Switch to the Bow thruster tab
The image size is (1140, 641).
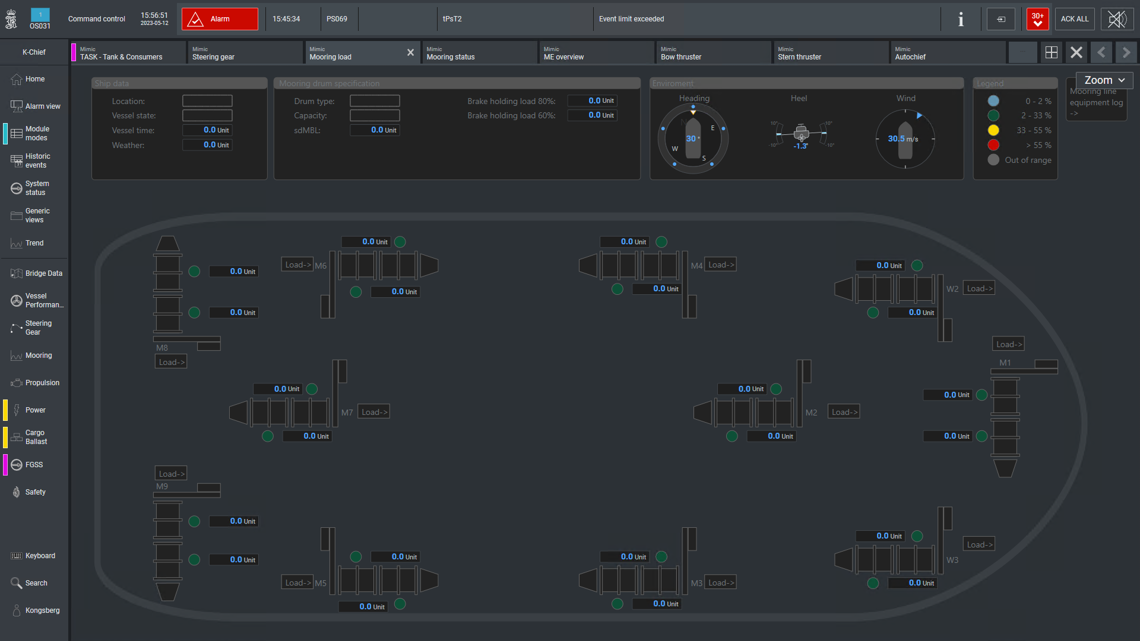pyautogui.click(x=713, y=53)
